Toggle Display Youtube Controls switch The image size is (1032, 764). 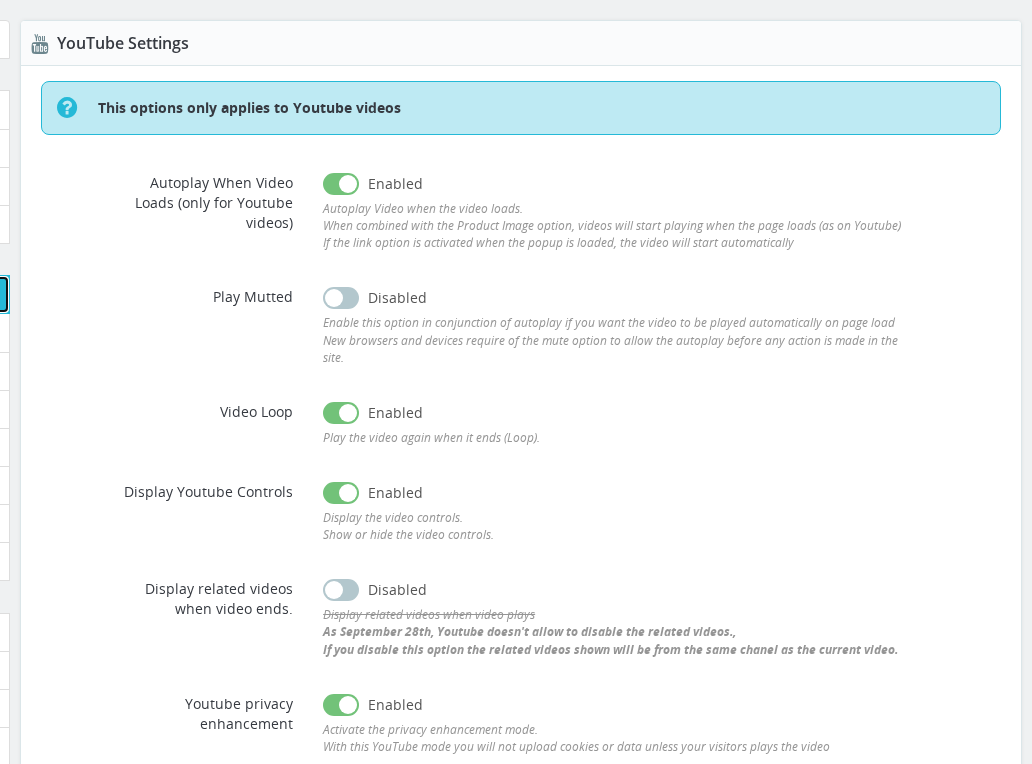[x=341, y=493]
